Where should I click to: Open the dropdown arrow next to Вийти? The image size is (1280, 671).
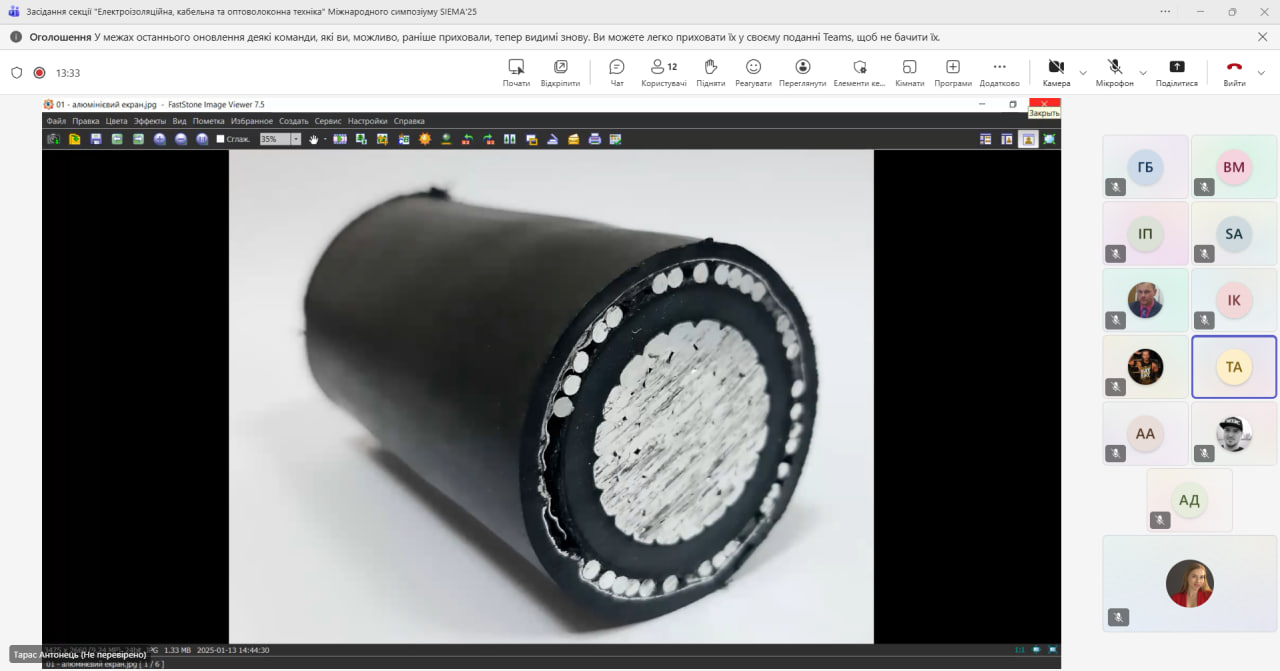(1261, 73)
